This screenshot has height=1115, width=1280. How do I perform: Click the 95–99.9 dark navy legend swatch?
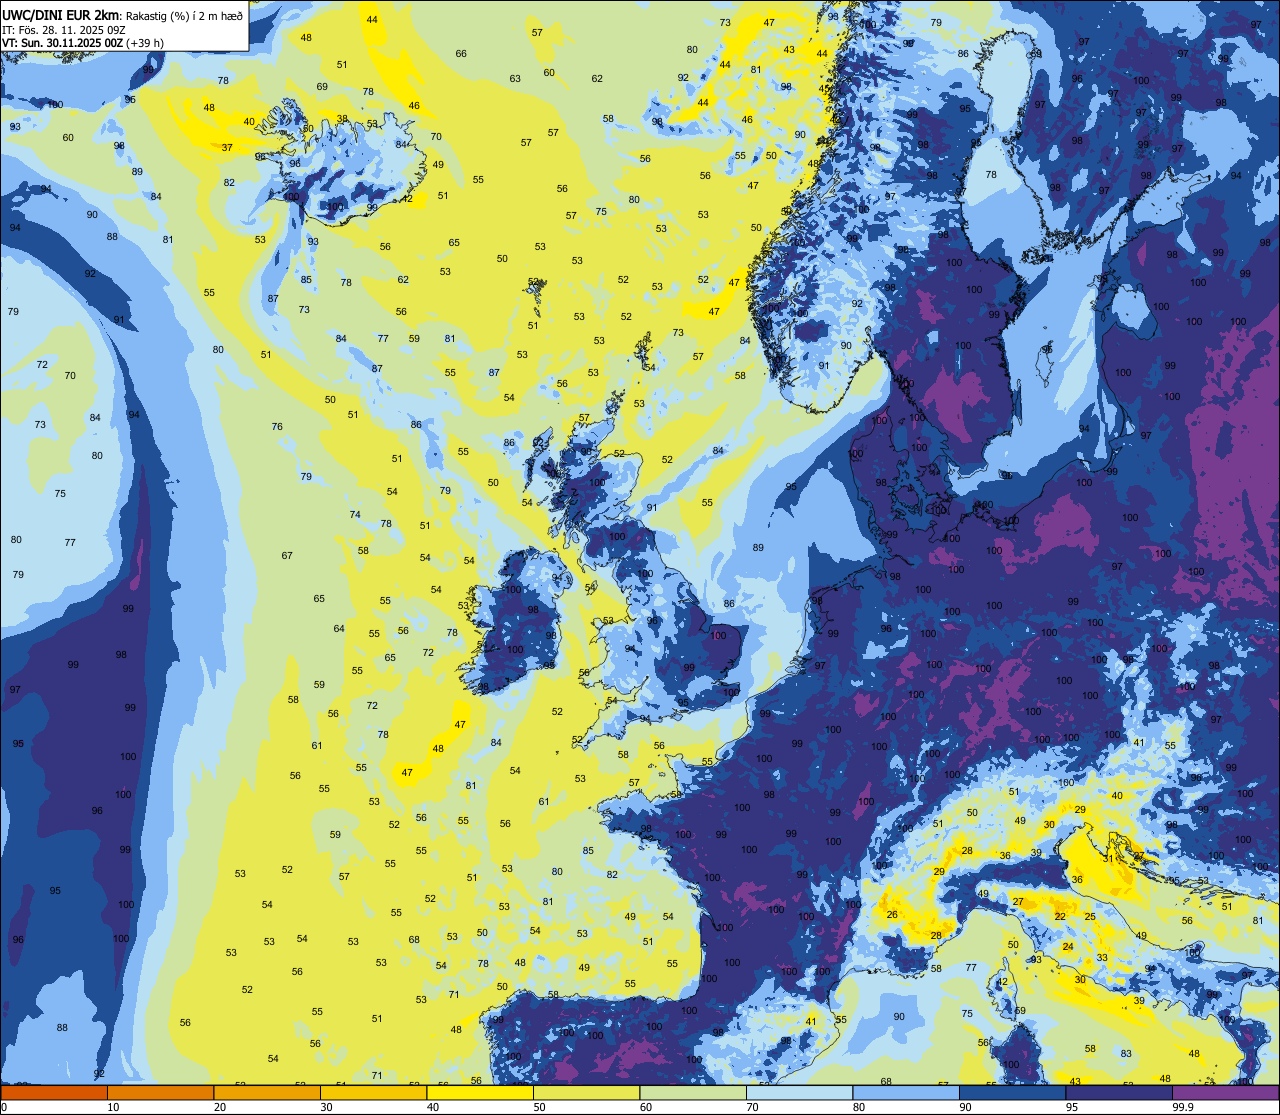click(1119, 1092)
